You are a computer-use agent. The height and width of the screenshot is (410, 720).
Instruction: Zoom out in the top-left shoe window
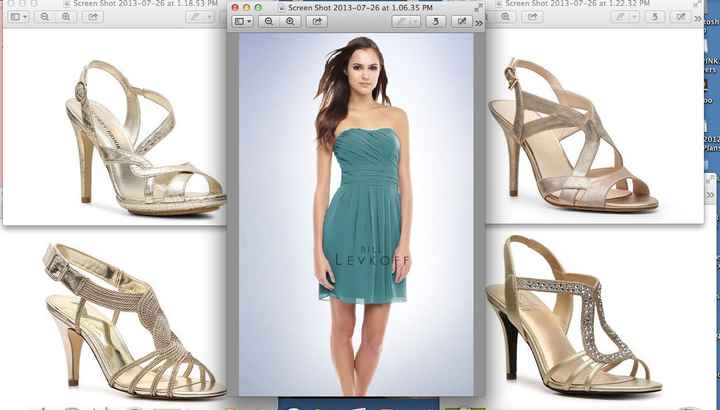(x=45, y=17)
